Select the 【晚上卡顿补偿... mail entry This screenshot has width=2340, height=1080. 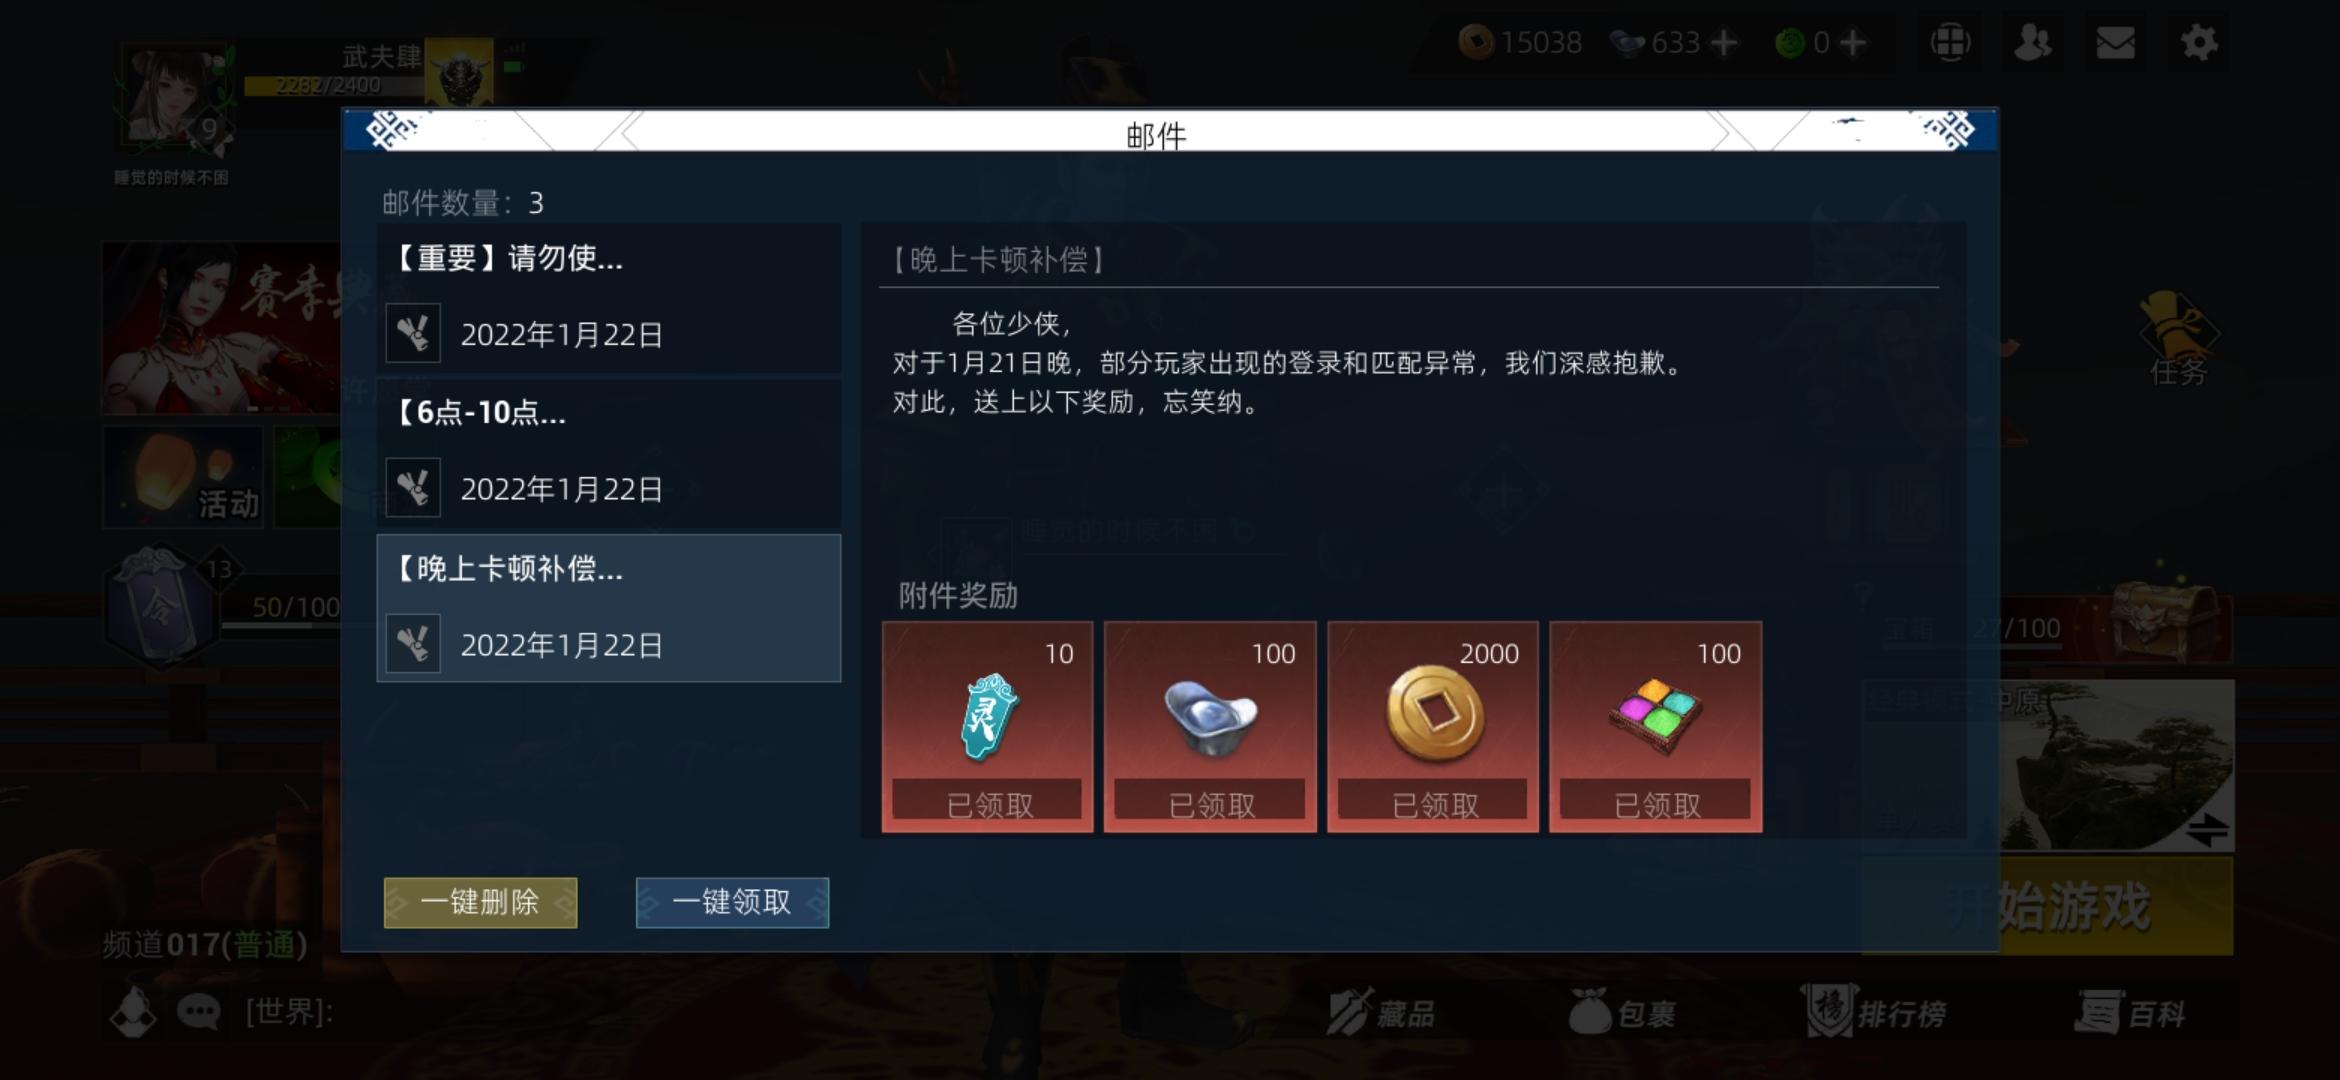tap(609, 608)
